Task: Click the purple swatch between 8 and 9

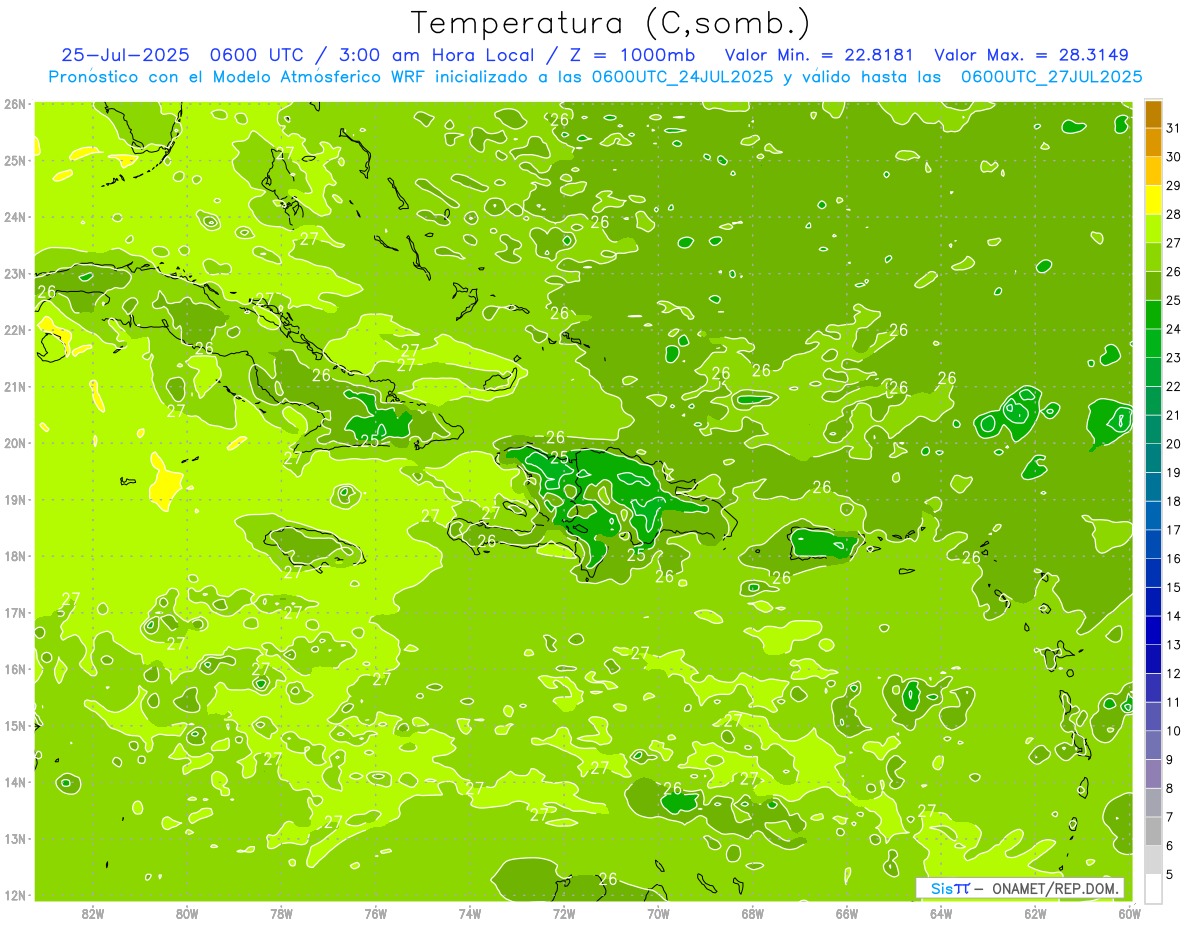Action: (x=1153, y=774)
